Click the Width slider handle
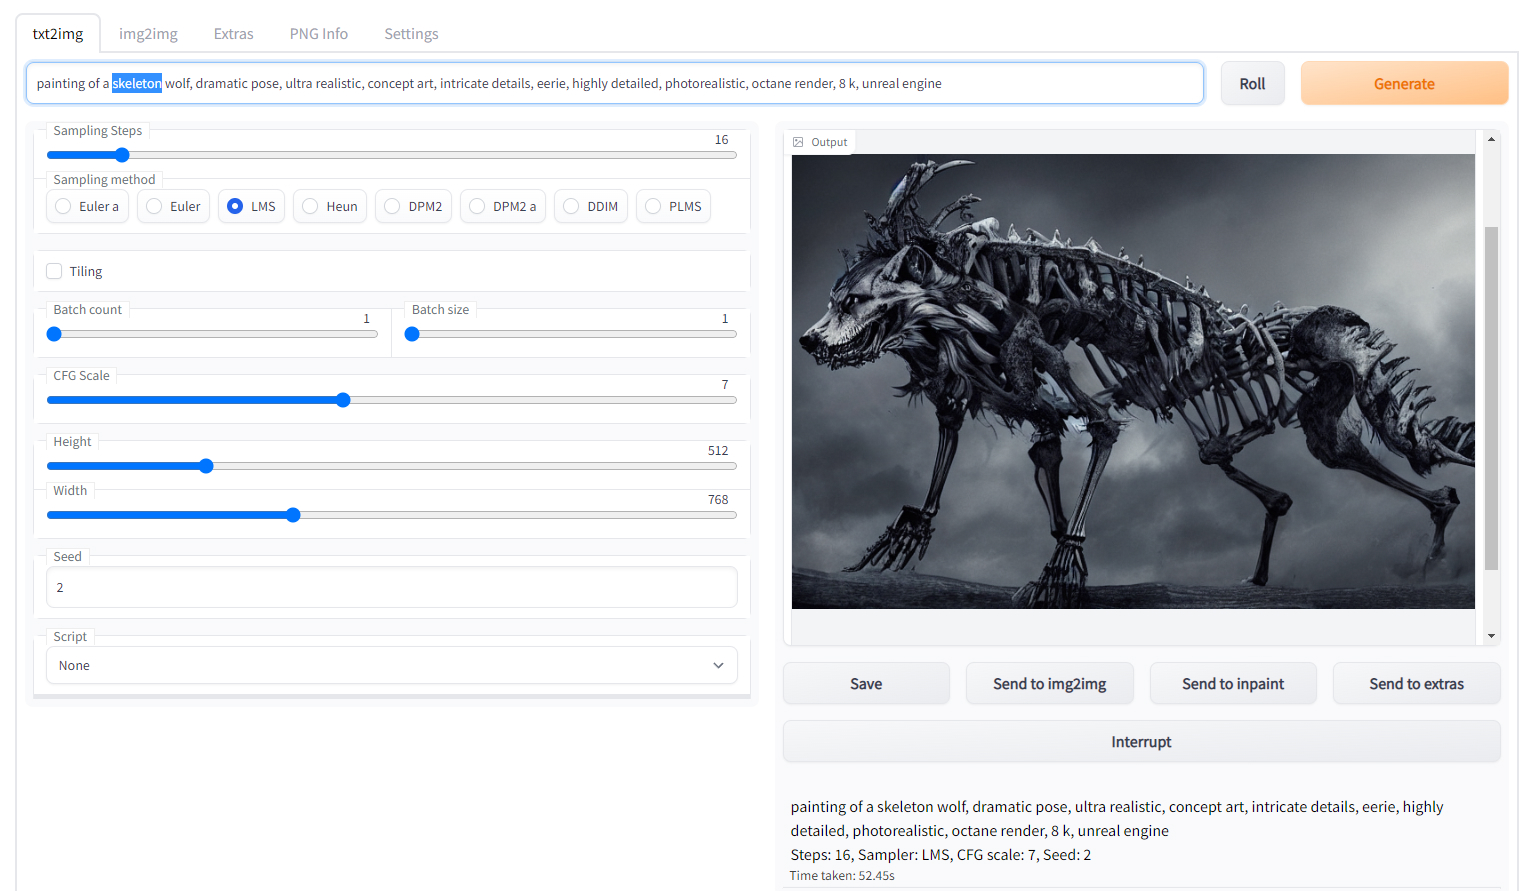The image size is (1533, 891). point(293,515)
